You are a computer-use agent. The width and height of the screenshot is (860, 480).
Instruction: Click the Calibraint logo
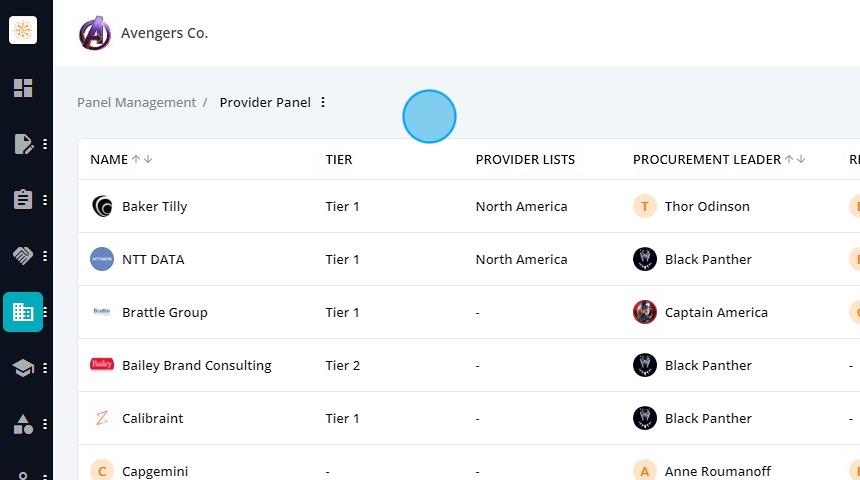tap(102, 419)
